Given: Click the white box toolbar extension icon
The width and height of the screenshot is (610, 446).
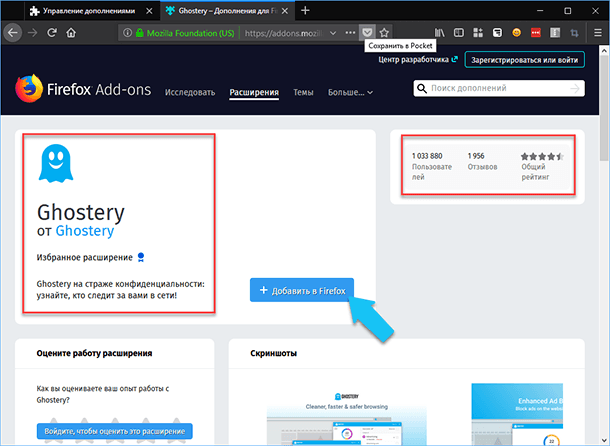Looking at the screenshot, I should (497, 33).
